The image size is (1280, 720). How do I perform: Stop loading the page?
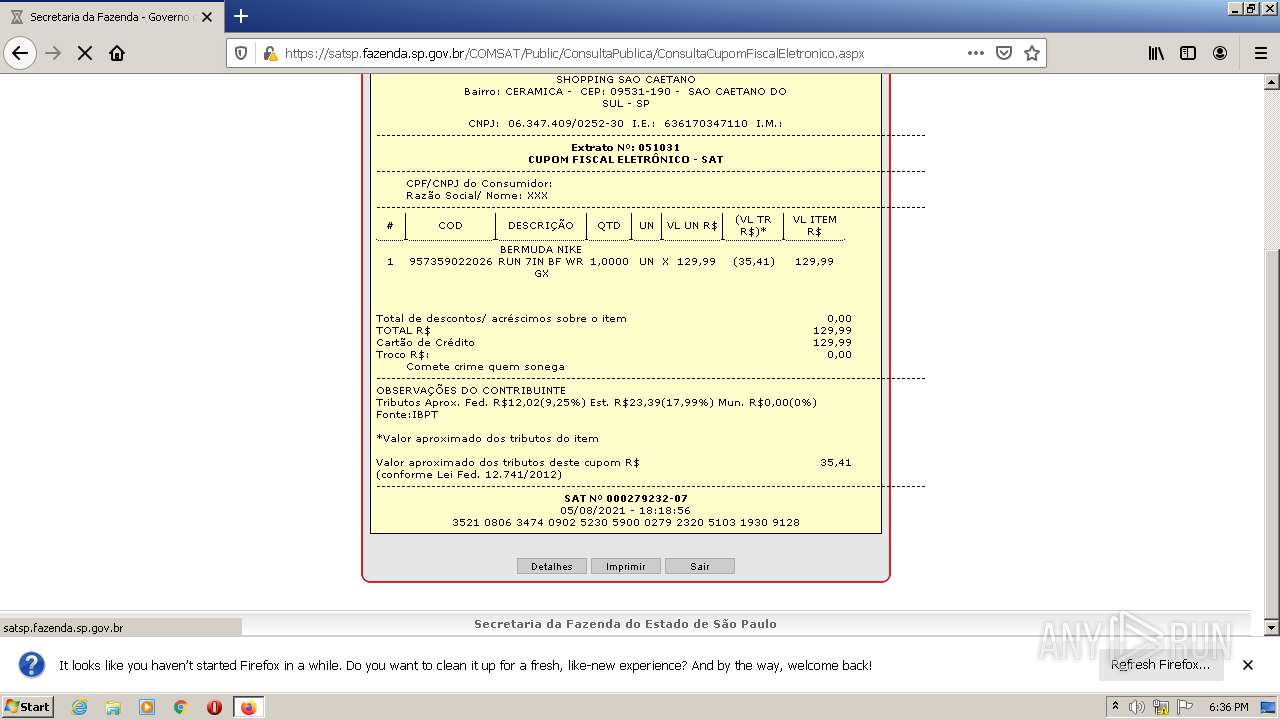(85, 53)
